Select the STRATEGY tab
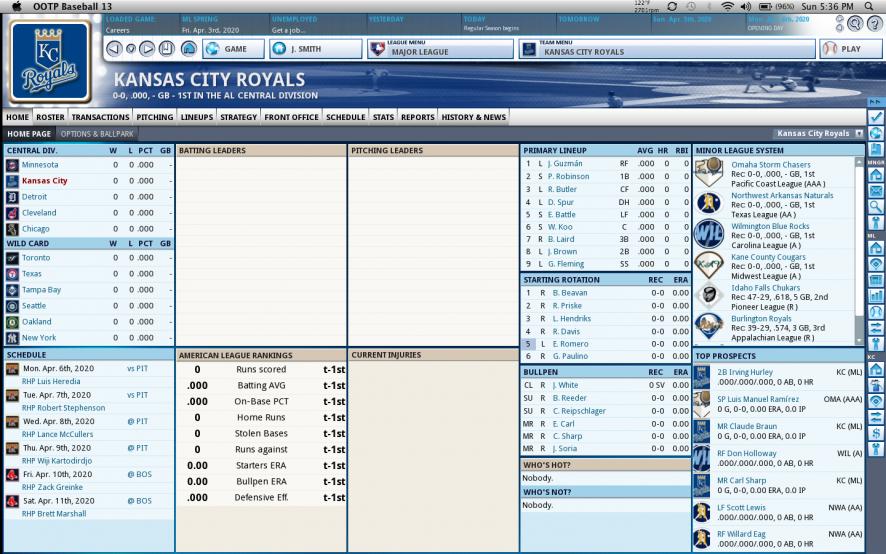This screenshot has width=886, height=554. tap(238, 117)
